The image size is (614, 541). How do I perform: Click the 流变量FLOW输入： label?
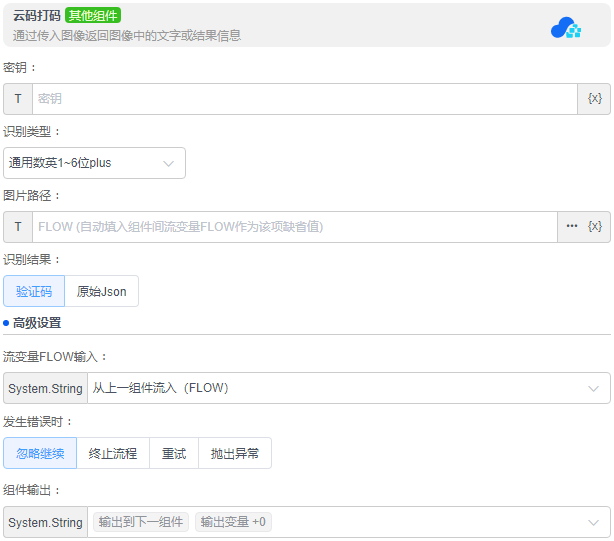(x=55, y=357)
